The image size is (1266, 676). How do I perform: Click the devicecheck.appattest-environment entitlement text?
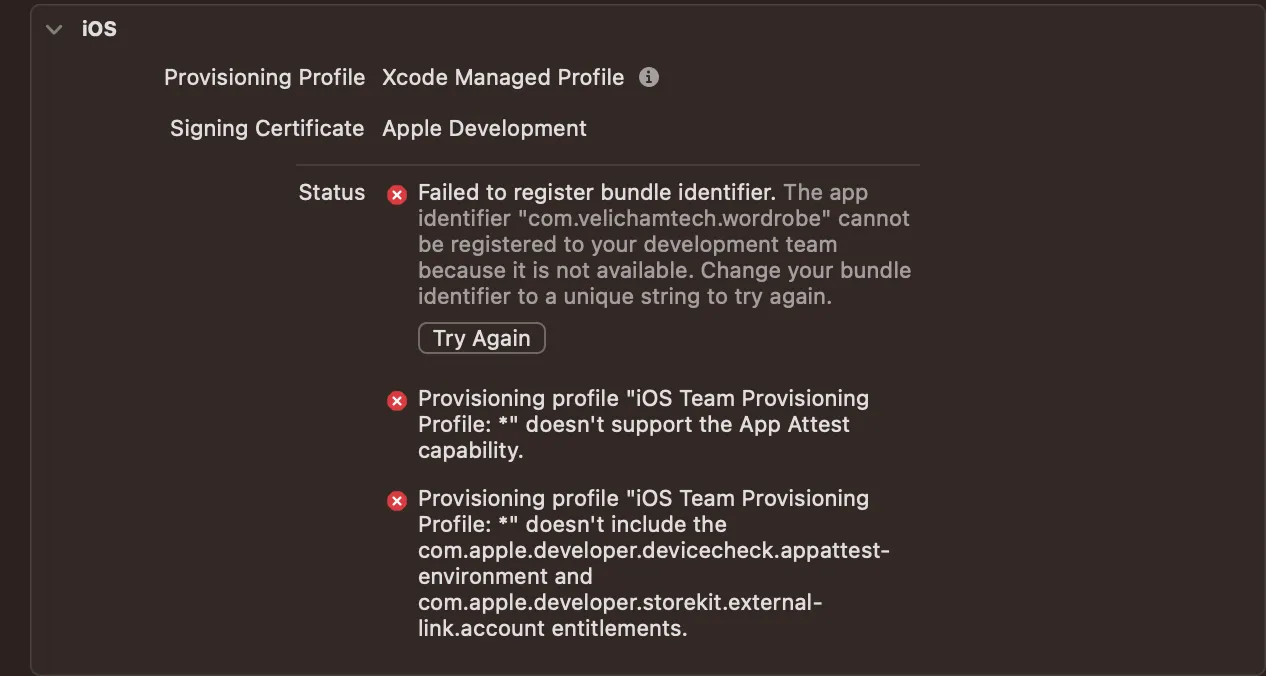tap(653, 551)
